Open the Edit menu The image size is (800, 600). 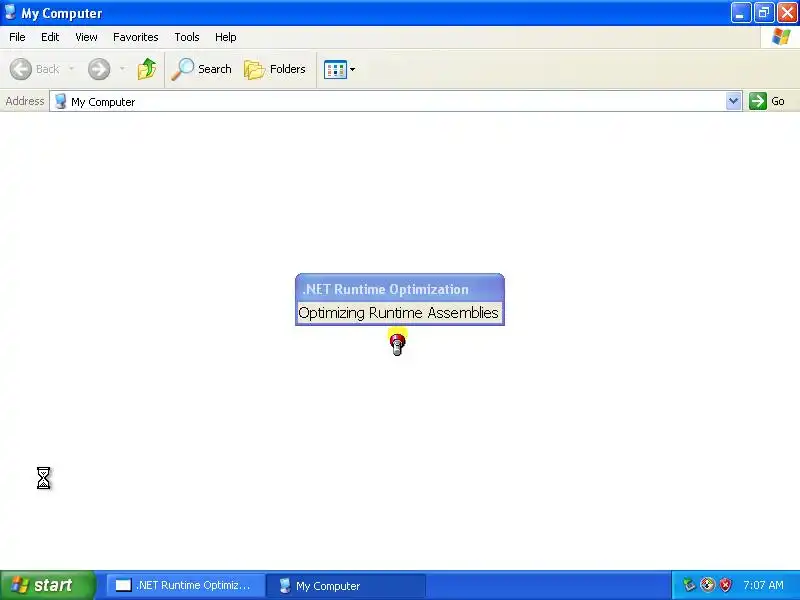50,37
